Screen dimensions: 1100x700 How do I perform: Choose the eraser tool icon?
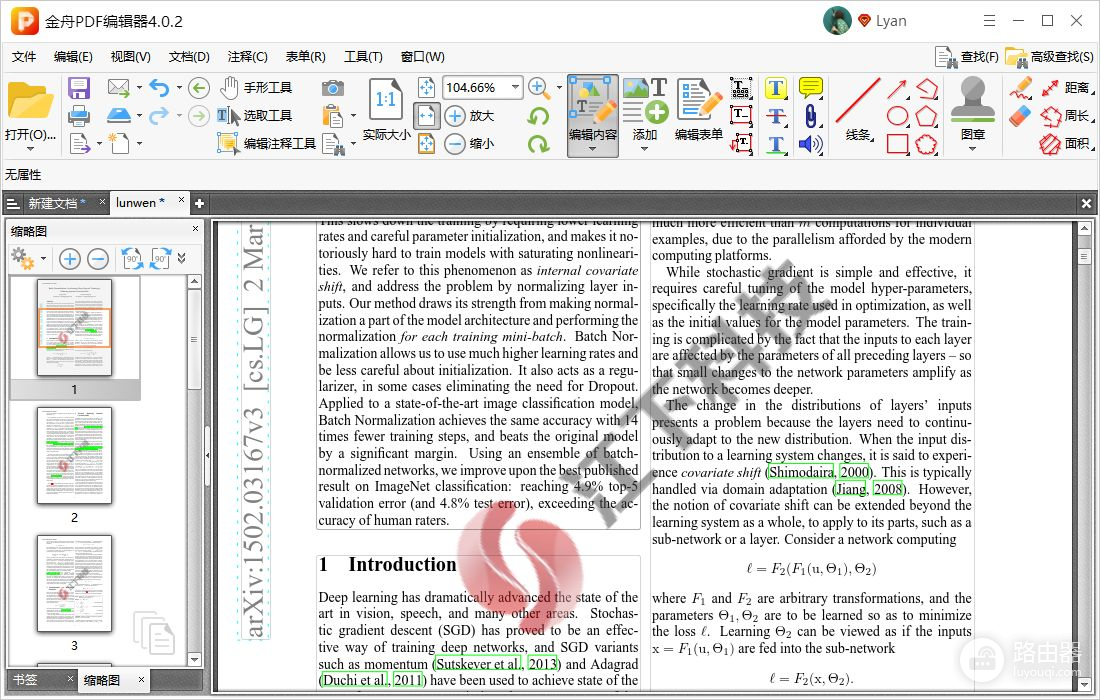pos(1019,116)
